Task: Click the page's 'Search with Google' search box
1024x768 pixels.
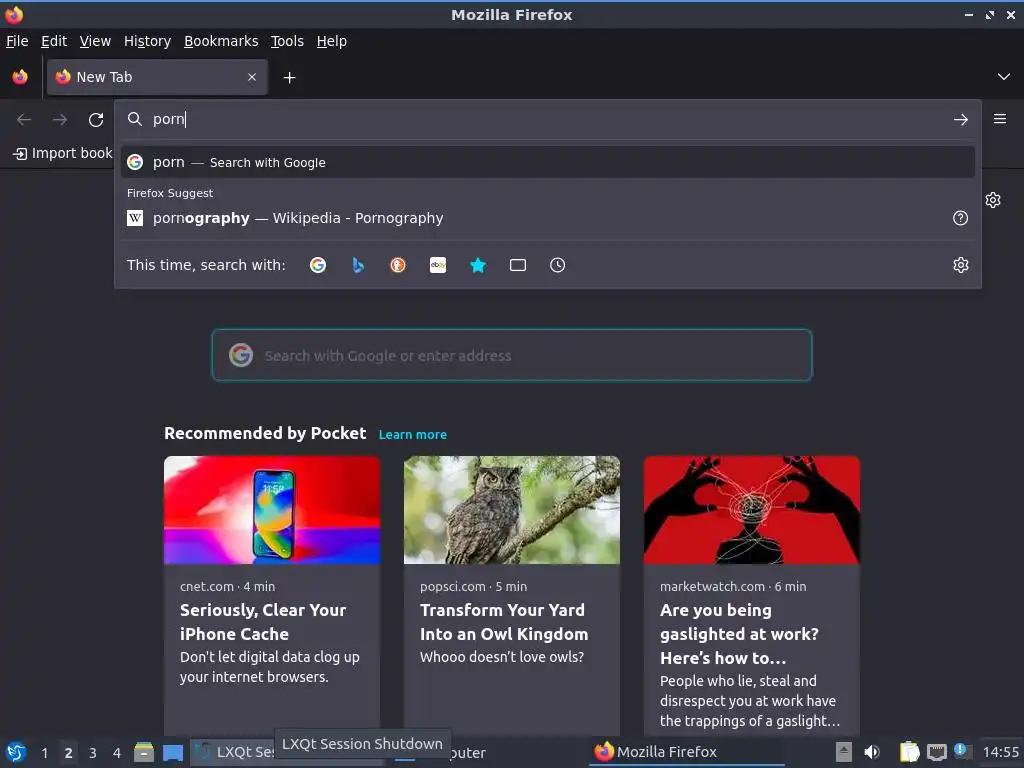Action: pos(512,355)
